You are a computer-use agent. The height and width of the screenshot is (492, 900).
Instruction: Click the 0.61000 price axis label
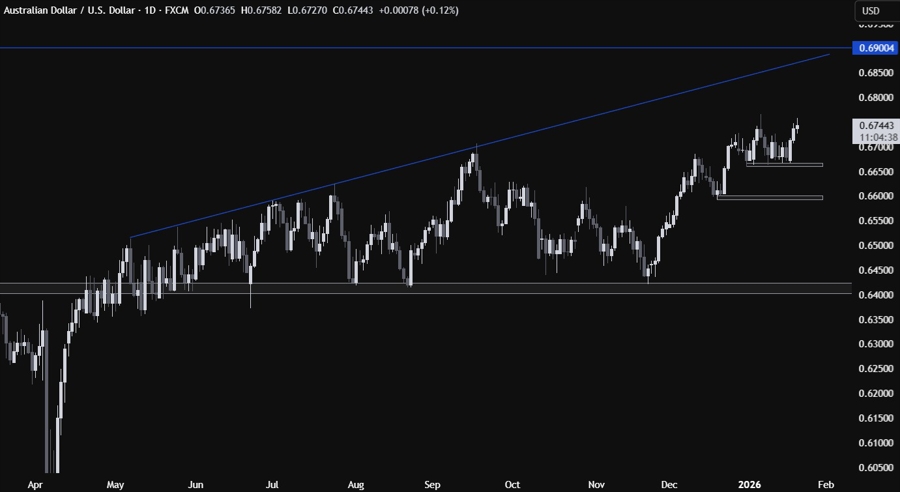(x=878, y=443)
